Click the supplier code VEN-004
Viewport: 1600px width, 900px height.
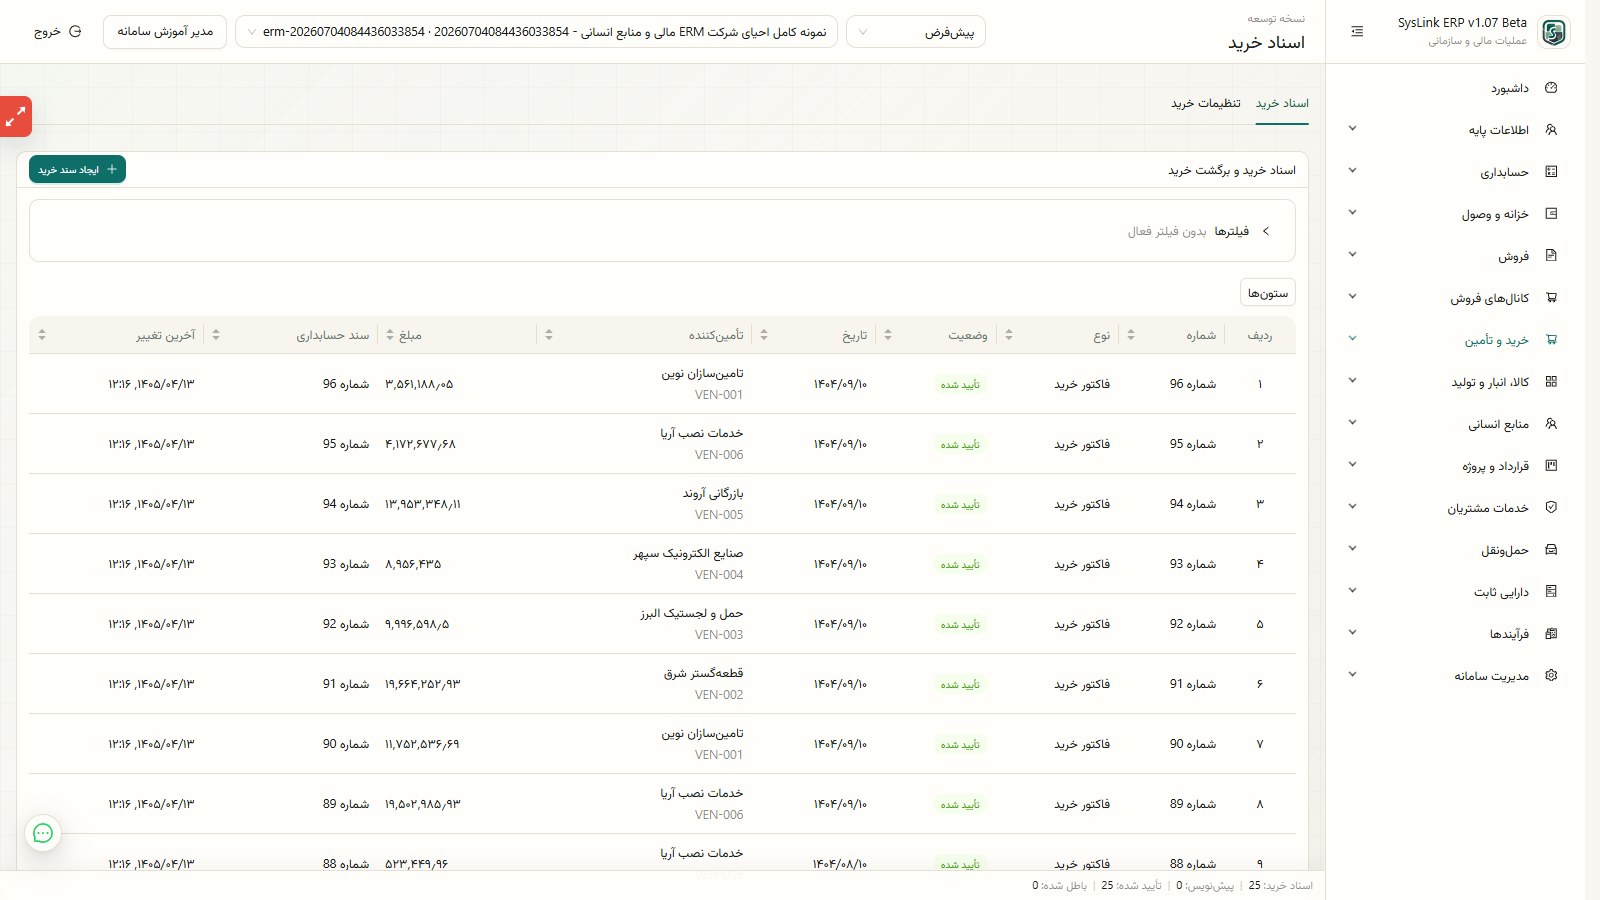[x=719, y=575]
